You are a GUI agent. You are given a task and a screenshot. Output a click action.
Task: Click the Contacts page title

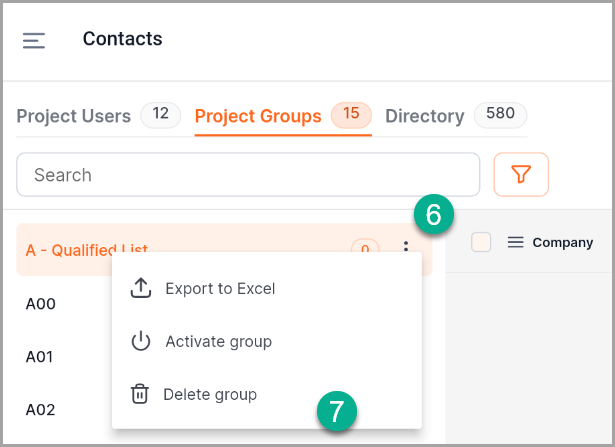122,39
